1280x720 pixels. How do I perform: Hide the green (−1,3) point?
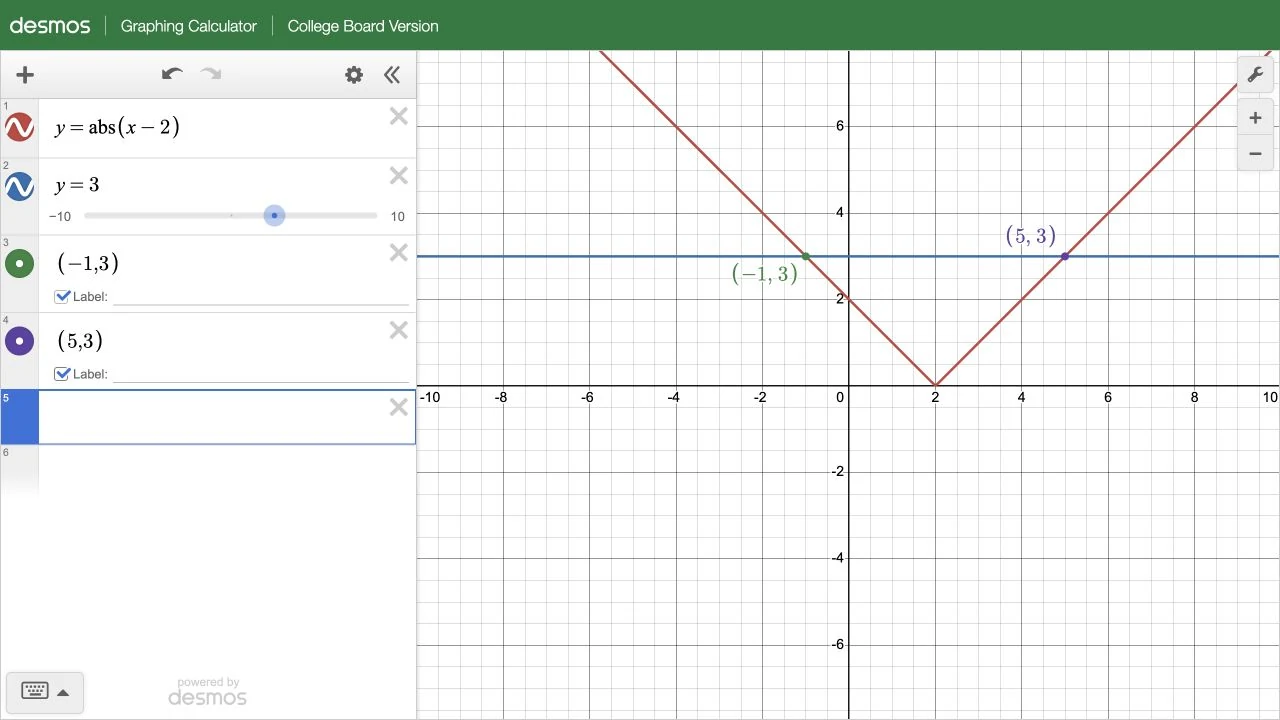click(x=19, y=264)
